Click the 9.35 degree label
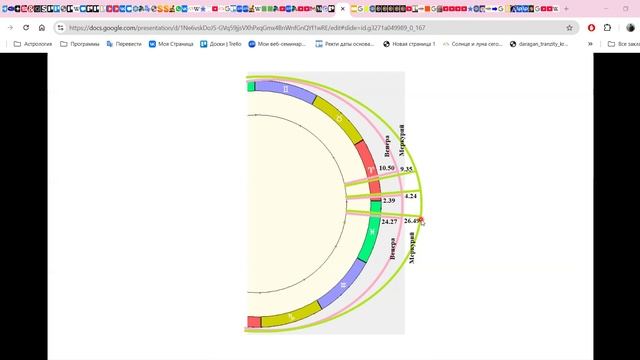 tap(407, 169)
